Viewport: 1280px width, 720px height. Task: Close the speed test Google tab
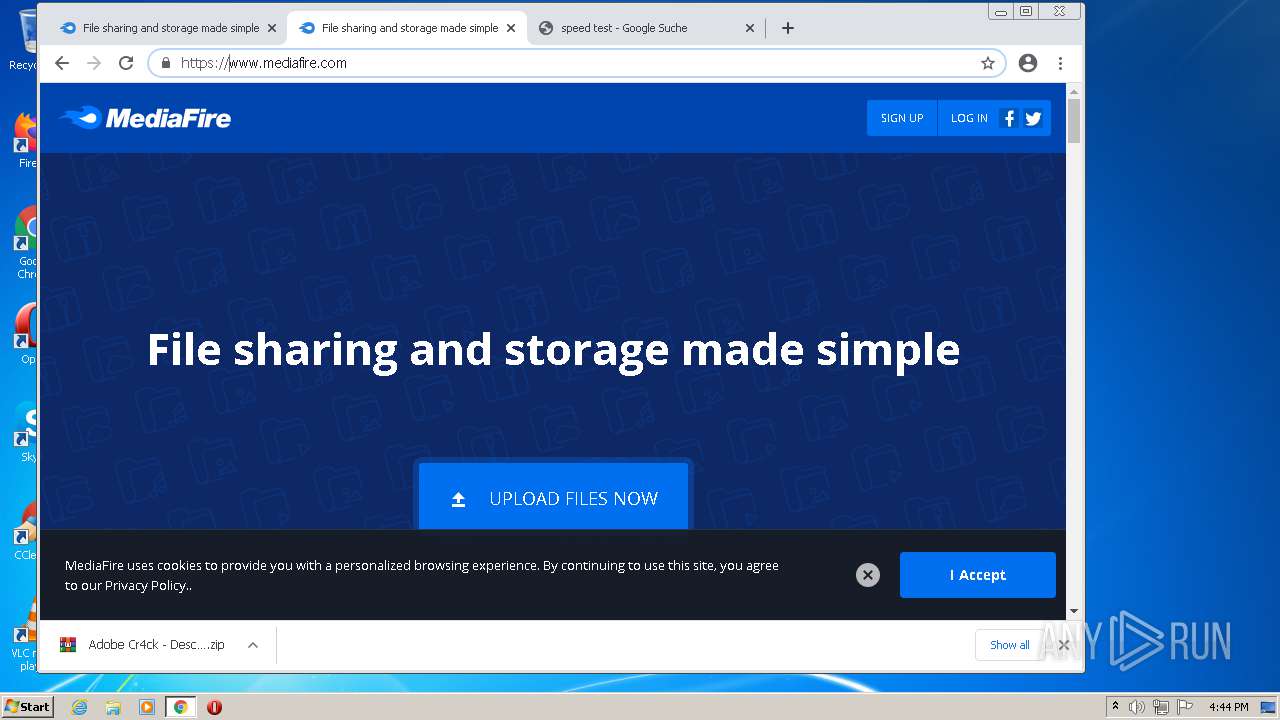tap(750, 28)
